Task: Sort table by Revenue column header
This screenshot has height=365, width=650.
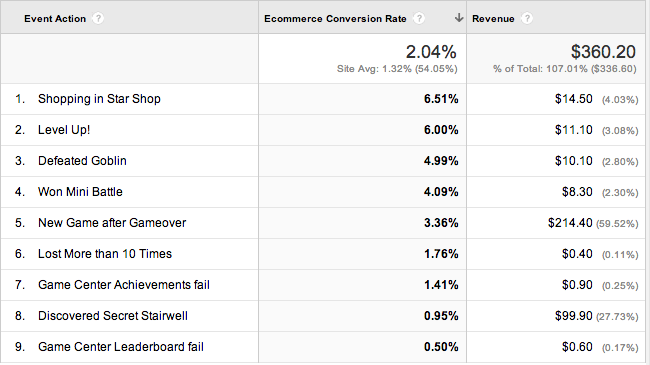Action: (493, 19)
